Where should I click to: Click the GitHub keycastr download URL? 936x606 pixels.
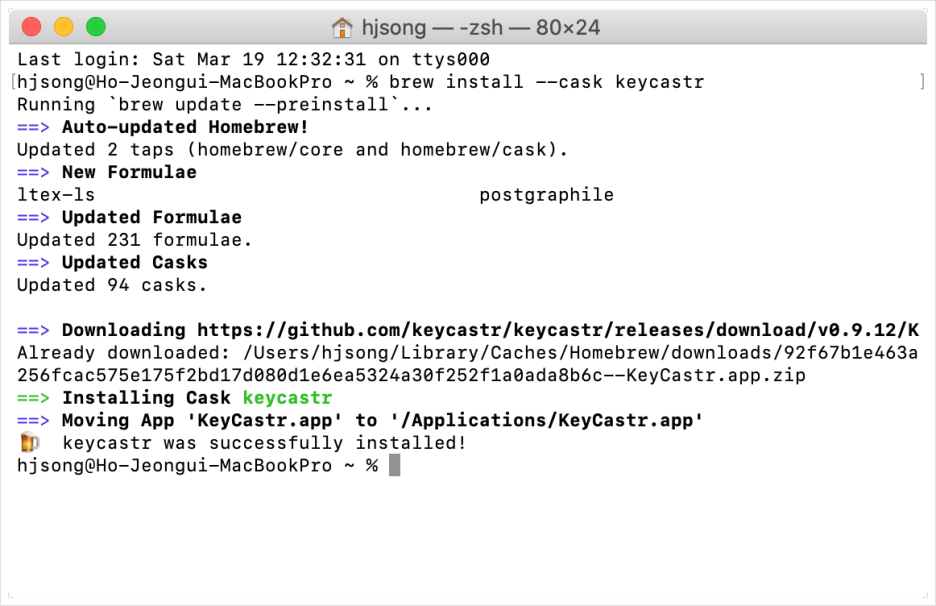pos(558,330)
